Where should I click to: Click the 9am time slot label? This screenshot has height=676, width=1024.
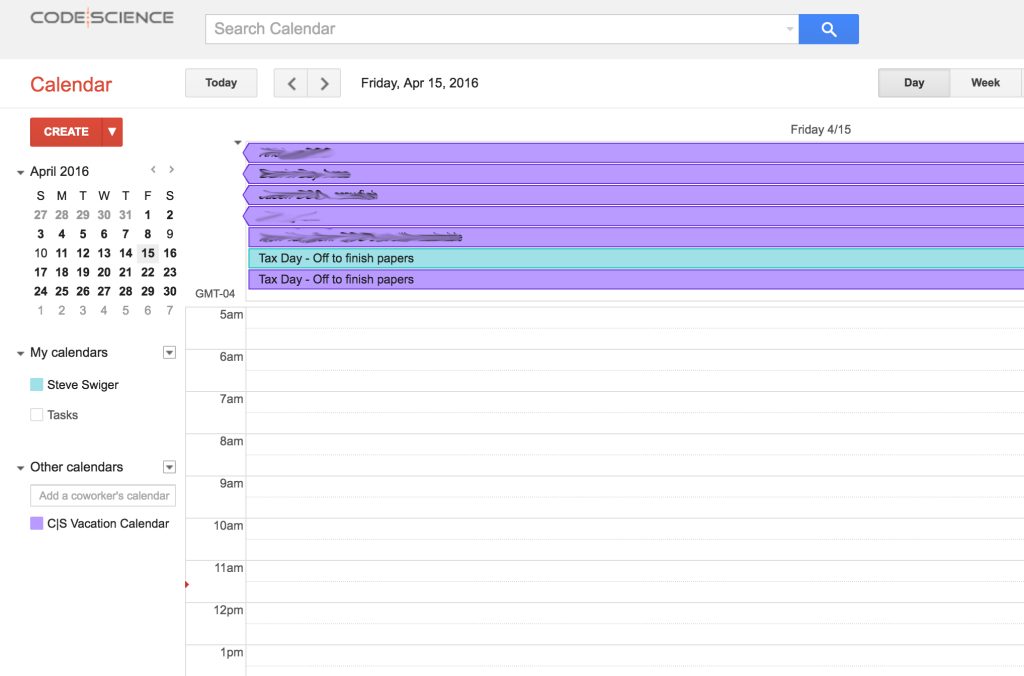click(x=231, y=484)
